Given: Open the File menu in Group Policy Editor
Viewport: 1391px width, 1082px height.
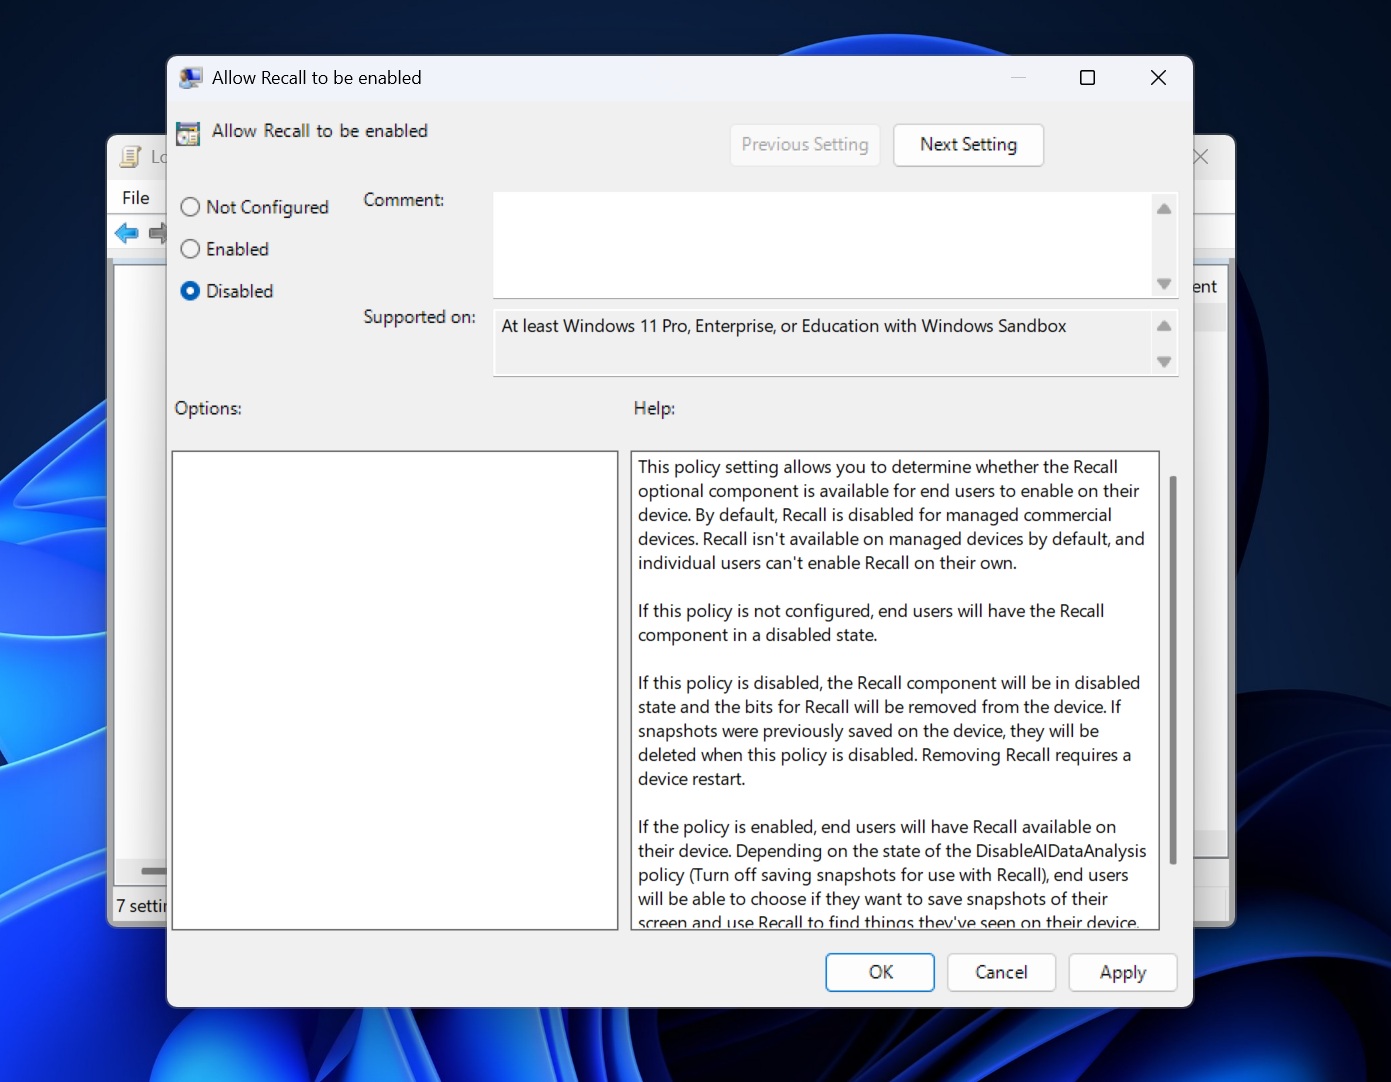Looking at the screenshot, I should click(135, 197).
